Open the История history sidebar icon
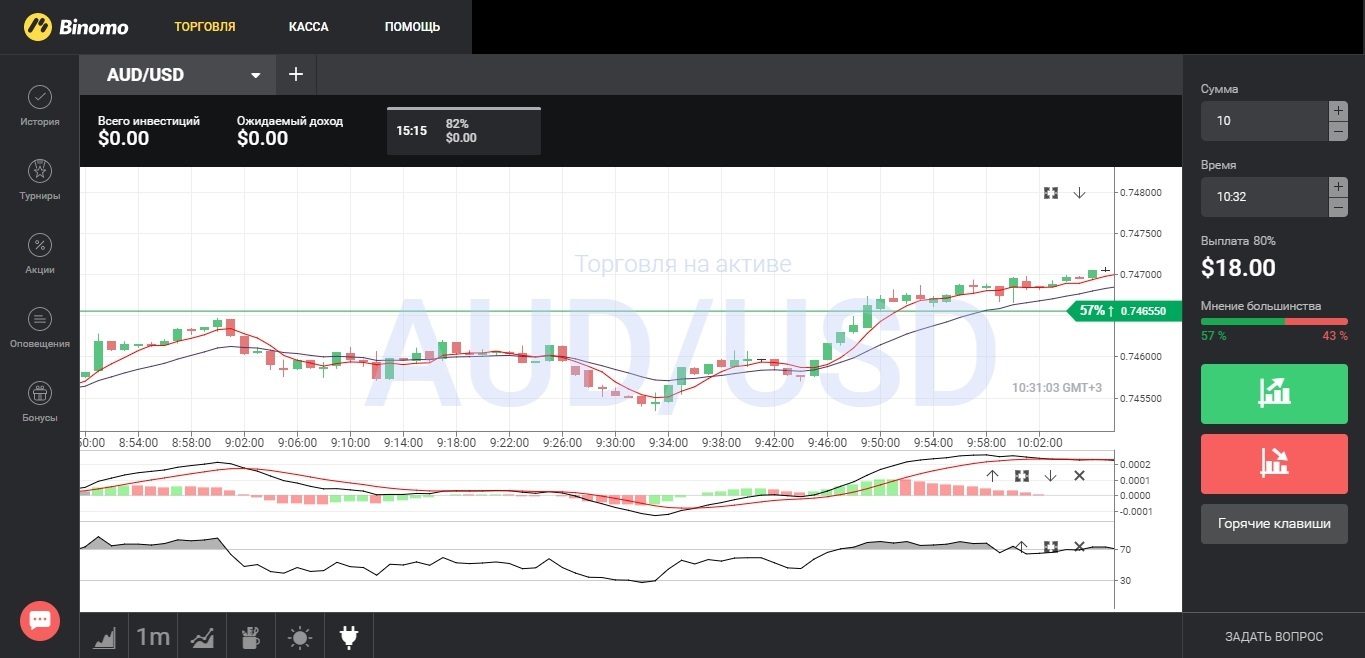The height and width of the screenshot is (658, 1365). tap(40, 97)
